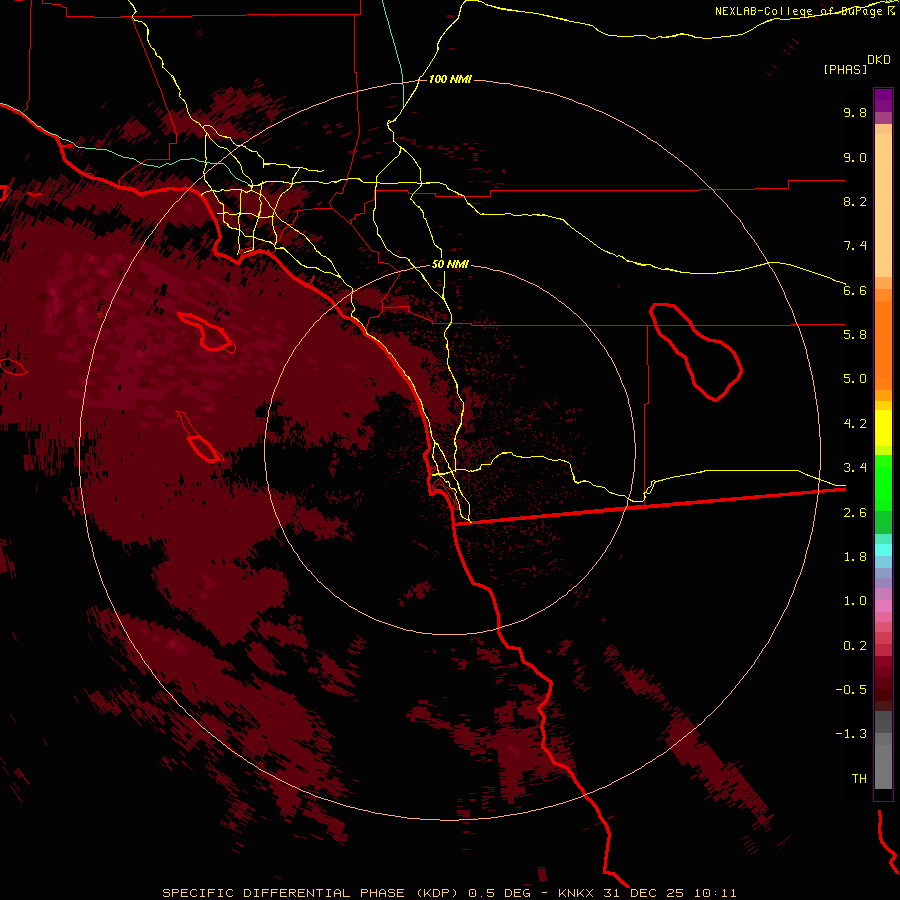
Task: Click the 5.0 legend scale value
Action: (855, 379)
